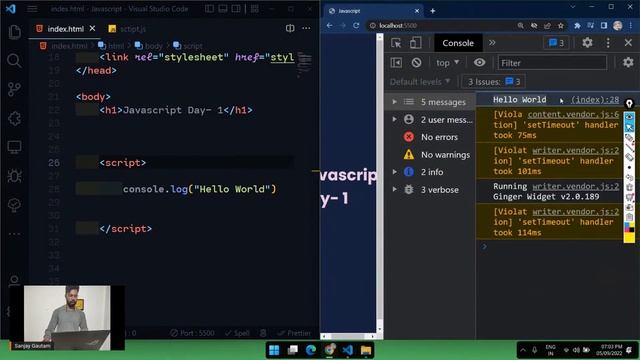Open the Chrome zoom magnifier in address bar

pyautogui.click(x=520, y=26)
